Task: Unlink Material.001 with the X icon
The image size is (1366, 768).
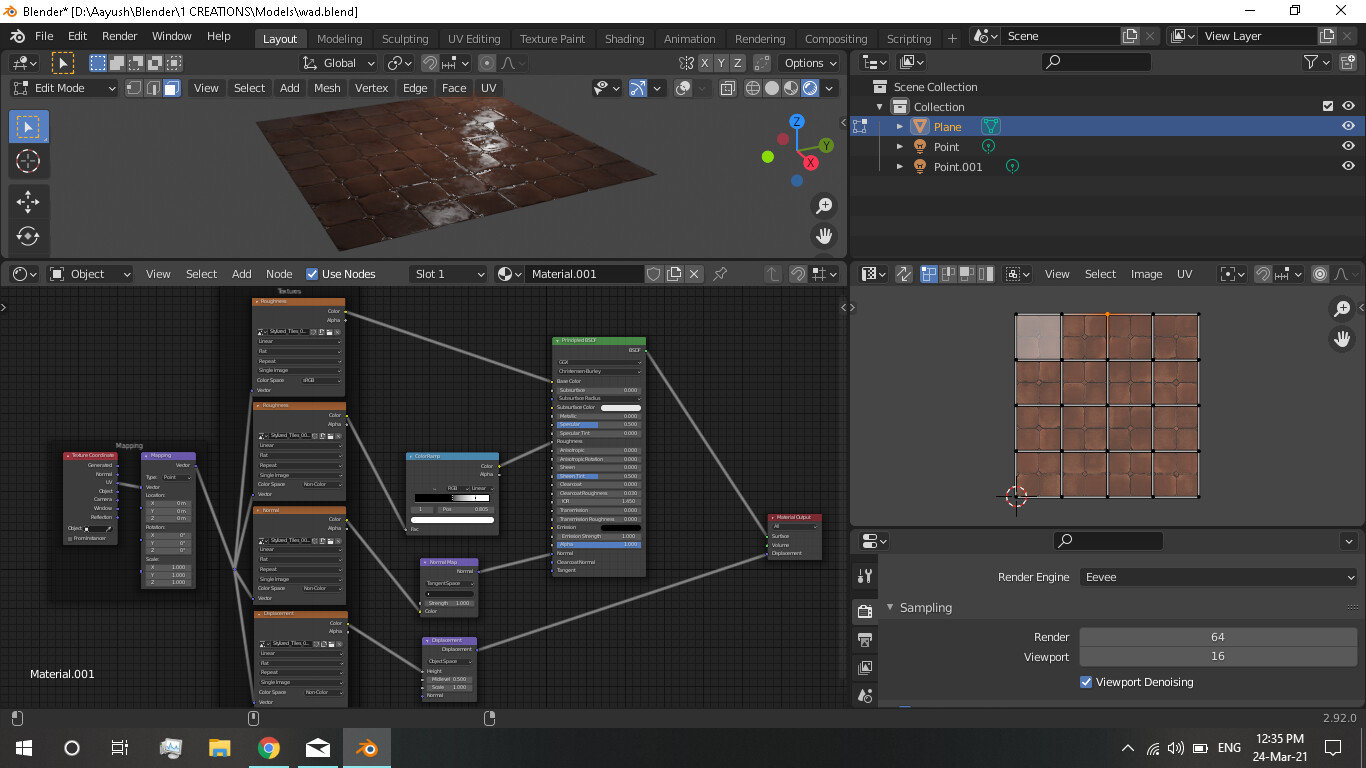Action: [x=694, y=274]
